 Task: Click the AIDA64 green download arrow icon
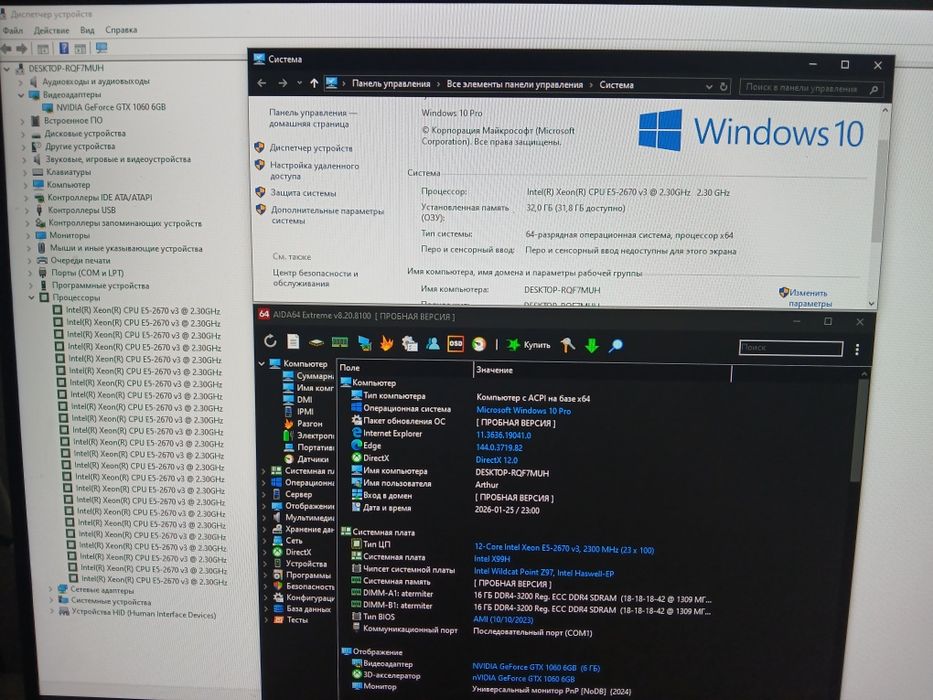tap(592, 345)
